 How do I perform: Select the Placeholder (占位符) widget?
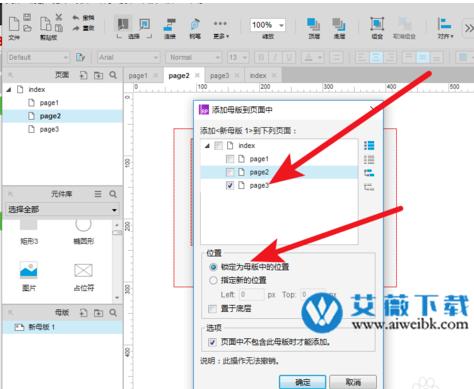pos(83,276)
